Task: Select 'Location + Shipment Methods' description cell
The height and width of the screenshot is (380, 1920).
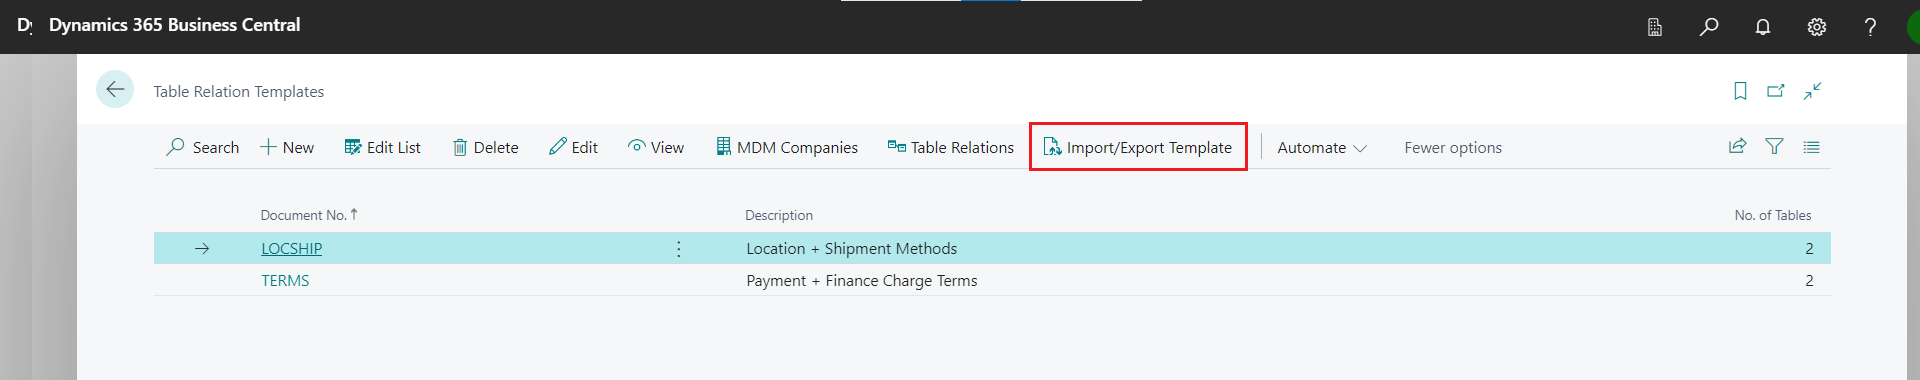Action: point(852,248)
